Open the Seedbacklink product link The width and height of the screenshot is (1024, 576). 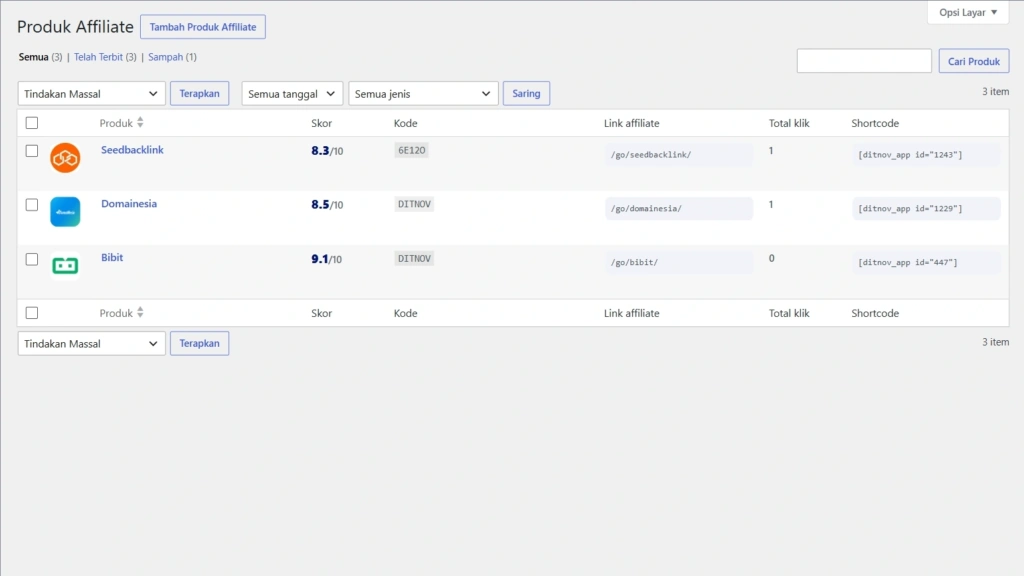coord(132,150)
